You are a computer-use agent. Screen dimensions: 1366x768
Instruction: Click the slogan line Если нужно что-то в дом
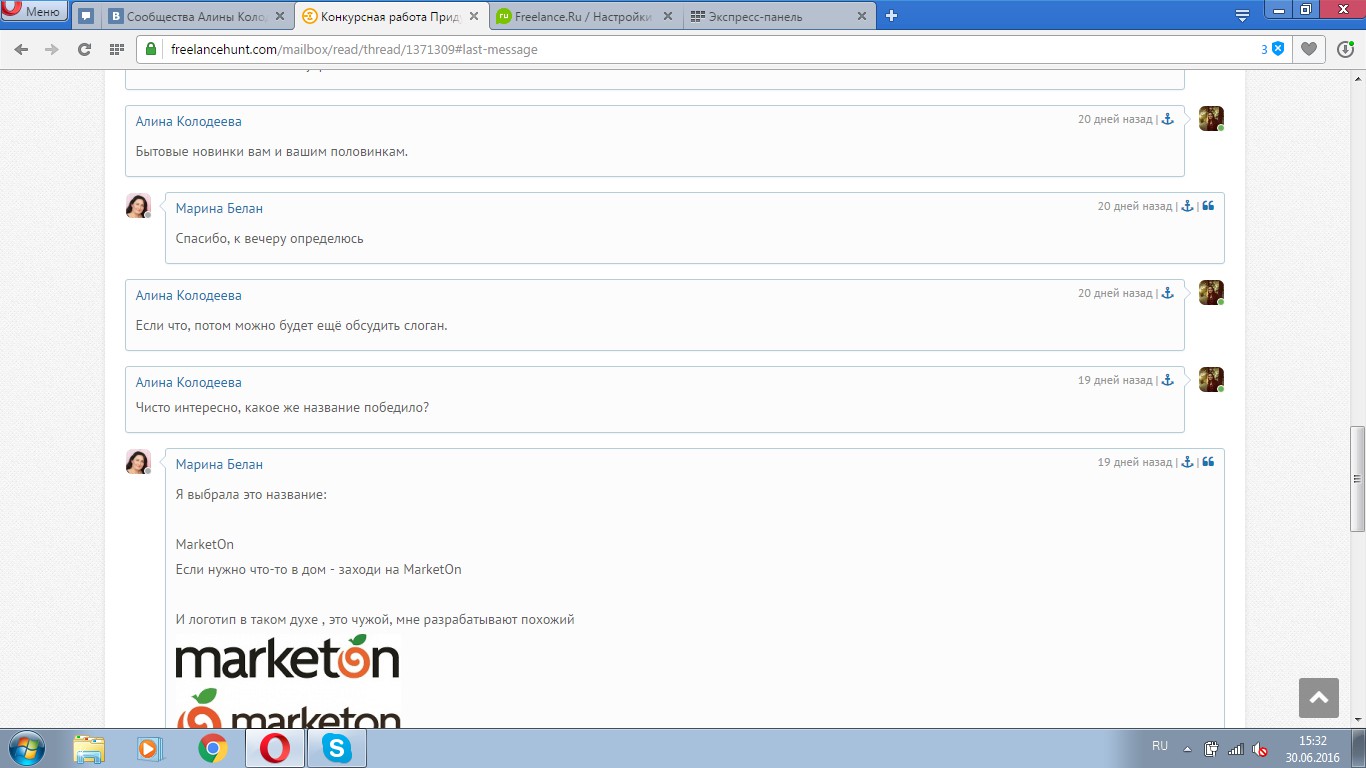coord(319,569)
